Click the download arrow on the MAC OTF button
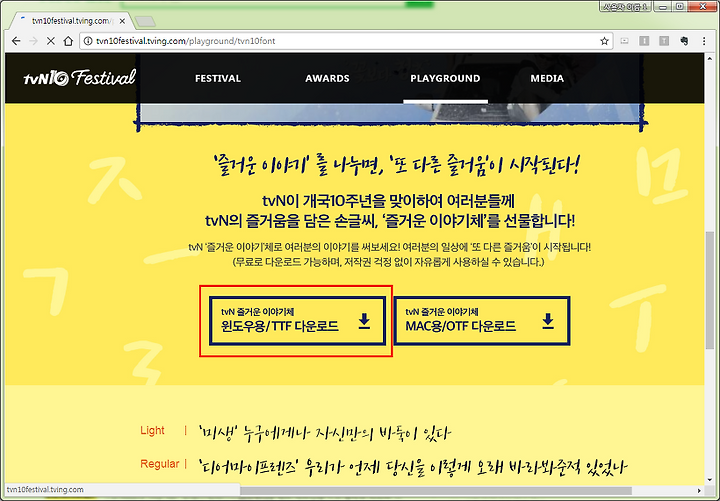 (548, 321)
